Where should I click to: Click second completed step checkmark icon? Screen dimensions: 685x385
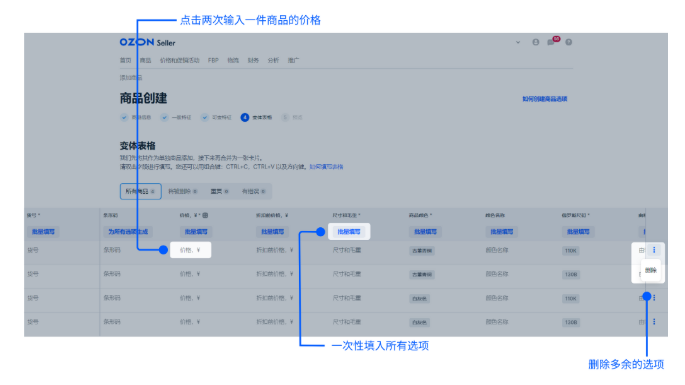point(164,118)
